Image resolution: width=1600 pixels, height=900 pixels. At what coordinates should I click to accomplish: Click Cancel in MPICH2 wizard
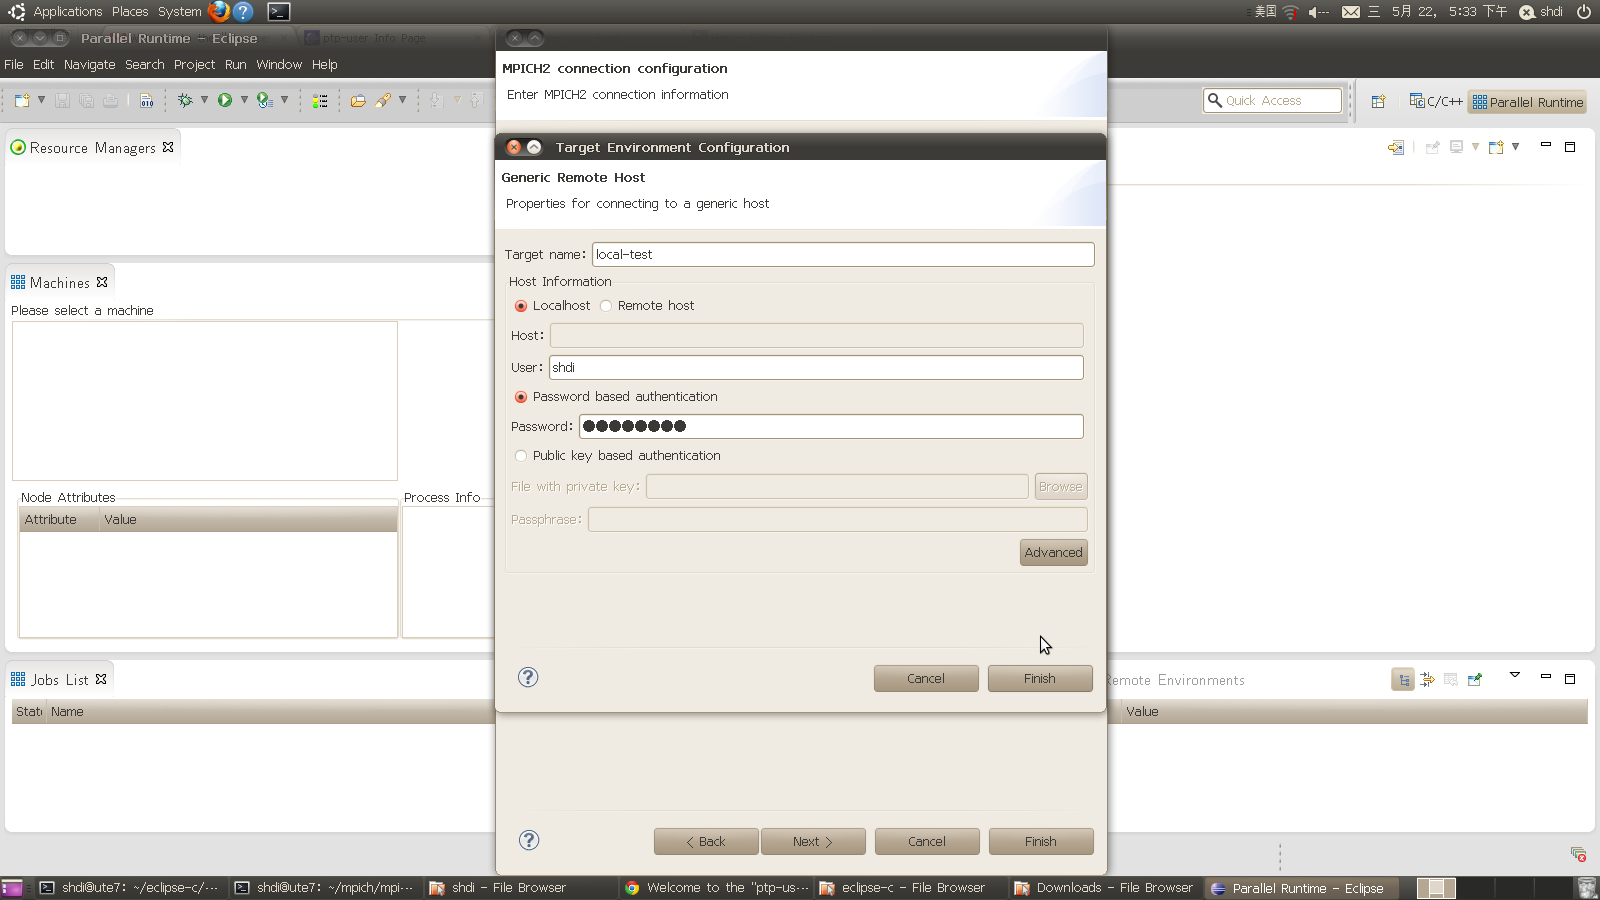pyautogui.click(x=927, y=841)
